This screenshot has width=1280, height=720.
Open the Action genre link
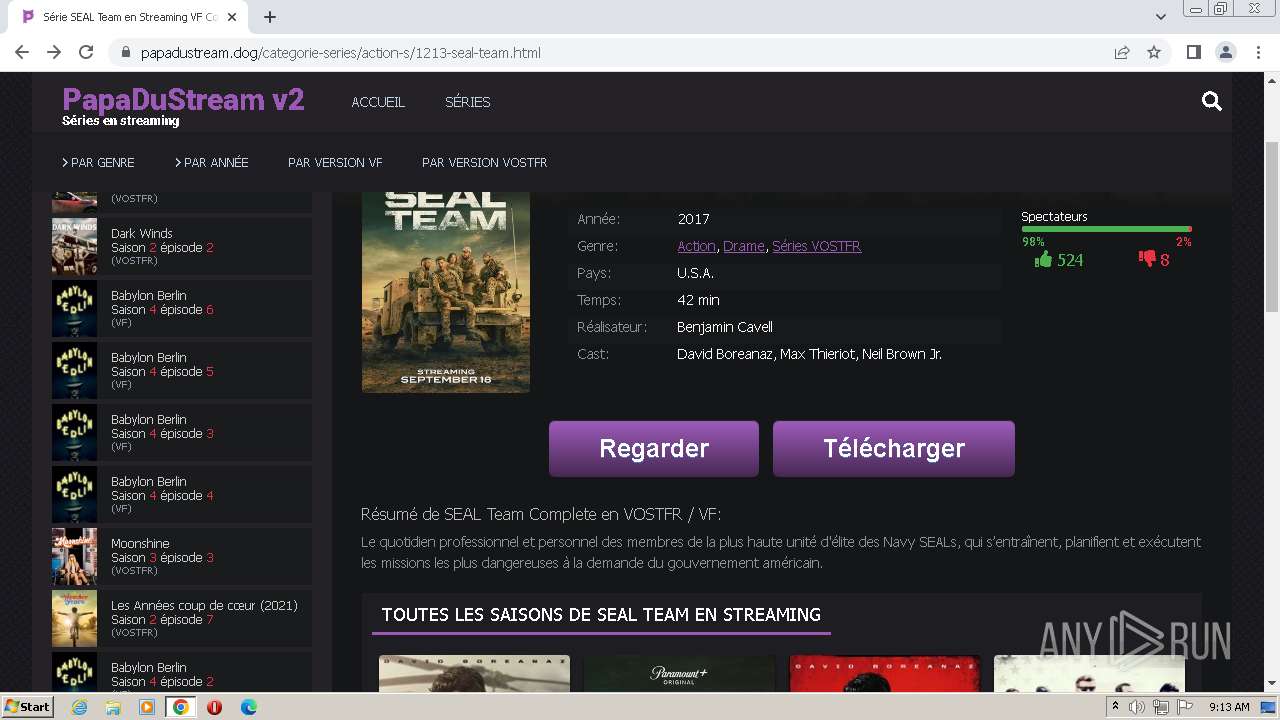[696, 246]
